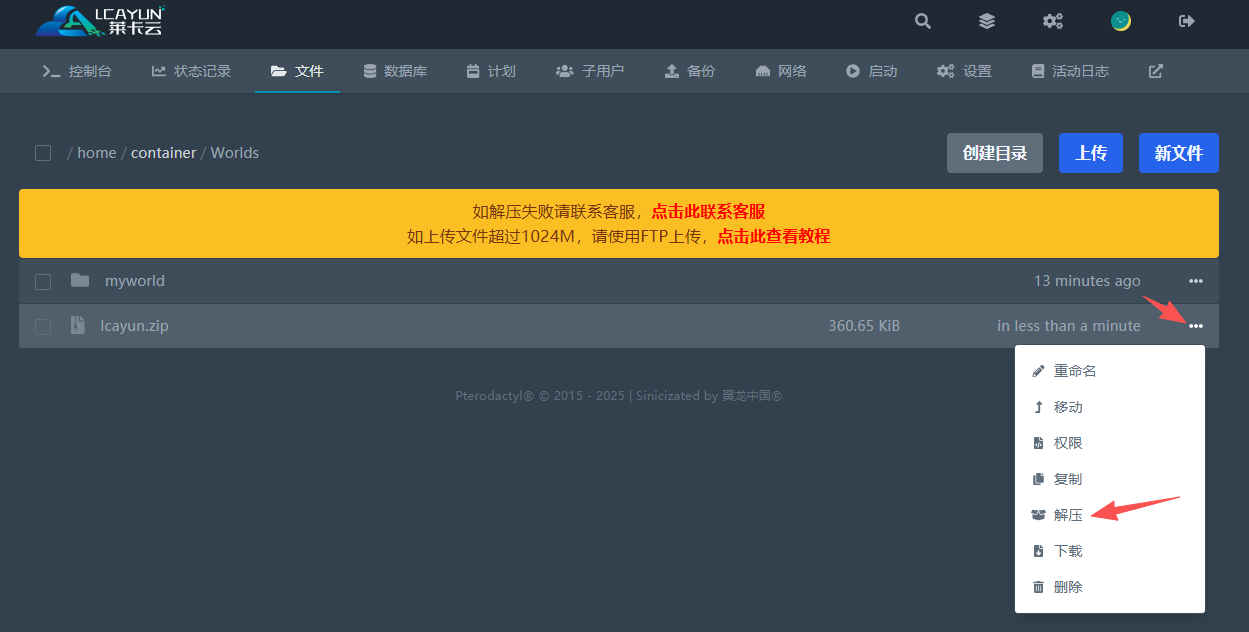Click the myworld folder icon
Screen dimensions: 1249x632
[x=80, y=281]
